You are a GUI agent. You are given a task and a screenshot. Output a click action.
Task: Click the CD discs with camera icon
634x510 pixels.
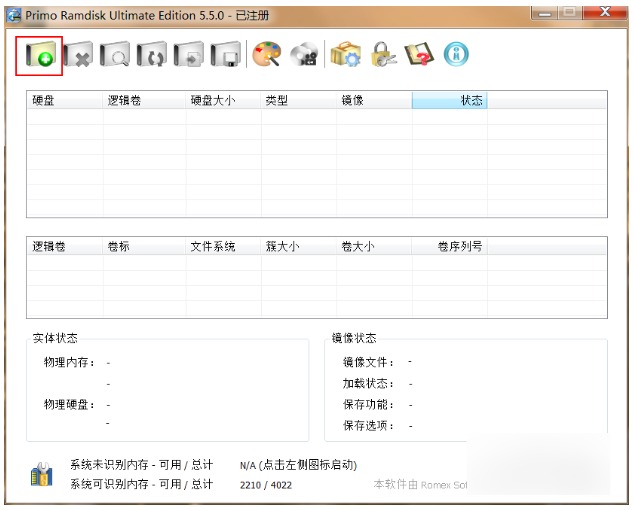pyautogui.click(x=304, y=54)
